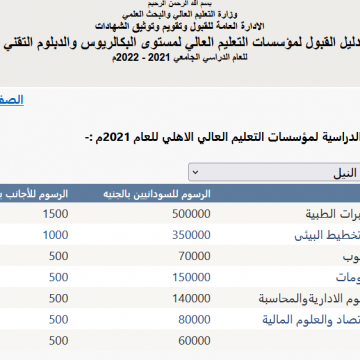The width and height of the screenshot is (360, 360).
Task: Select the الرسوم للسودانيين بالجنيه column header
Action: pos(157,194)
